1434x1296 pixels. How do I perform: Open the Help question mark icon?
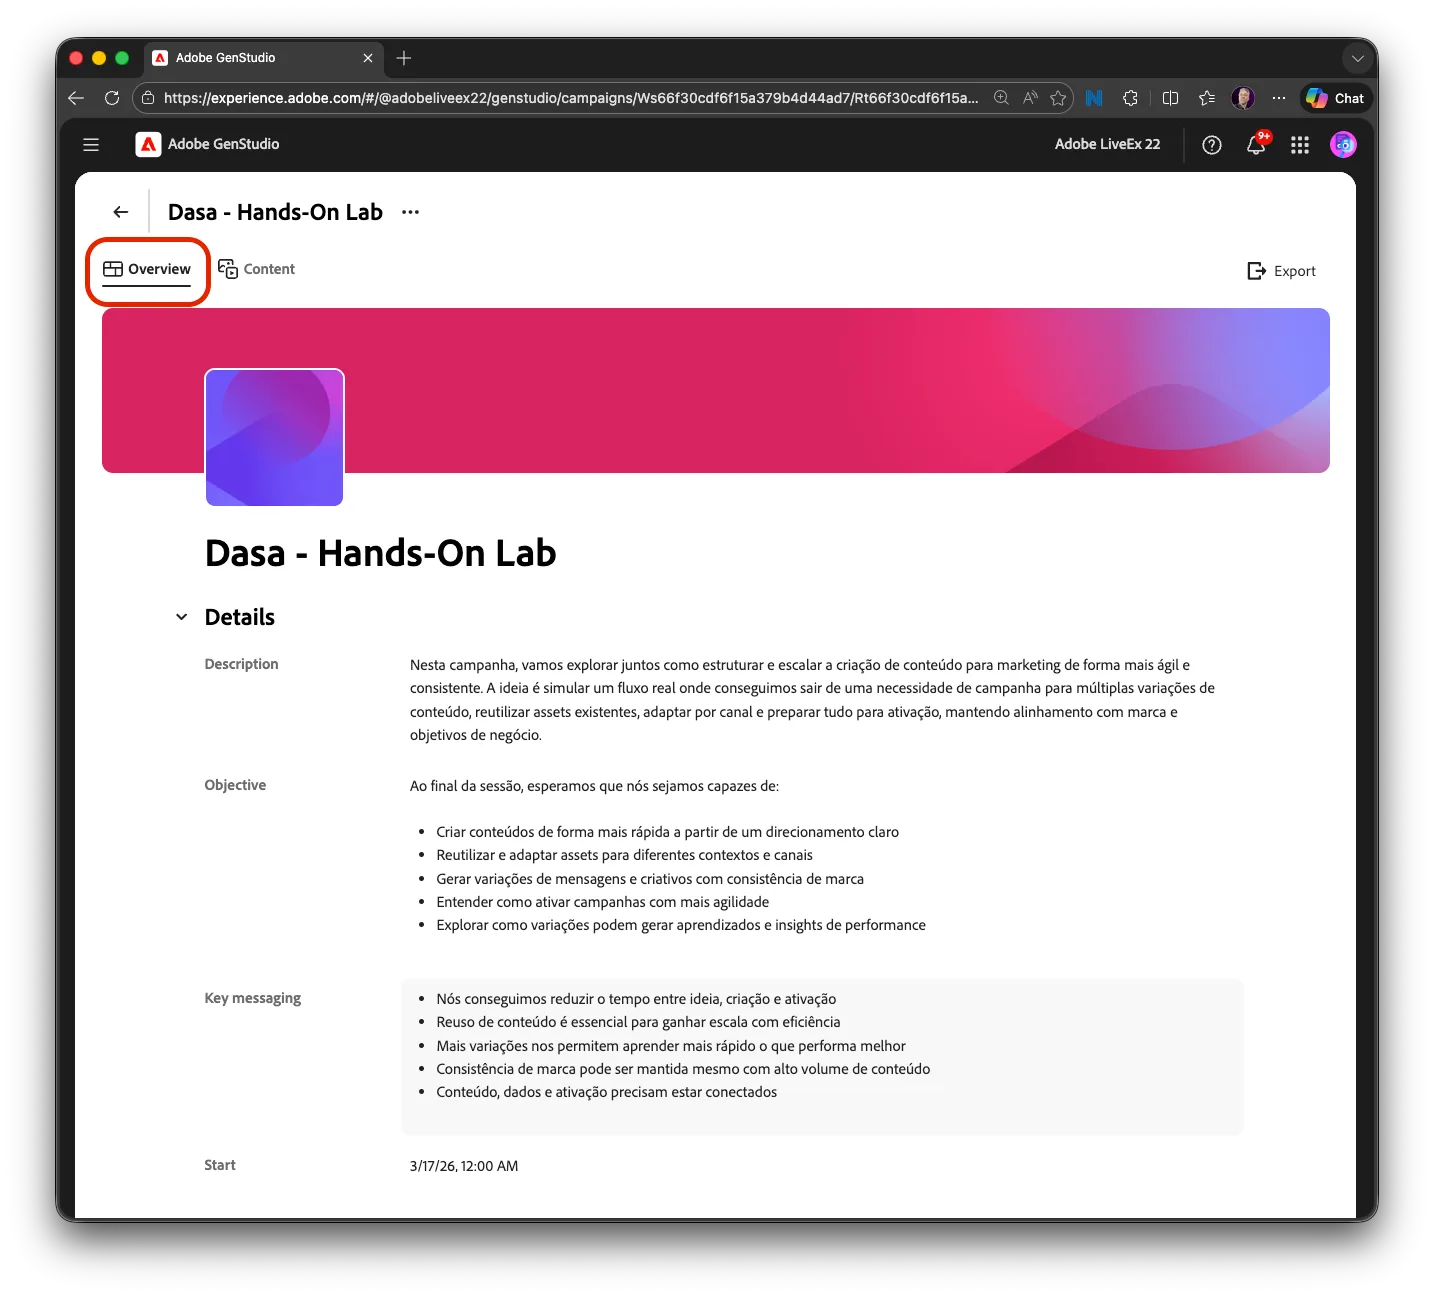tap(1212, 145)
